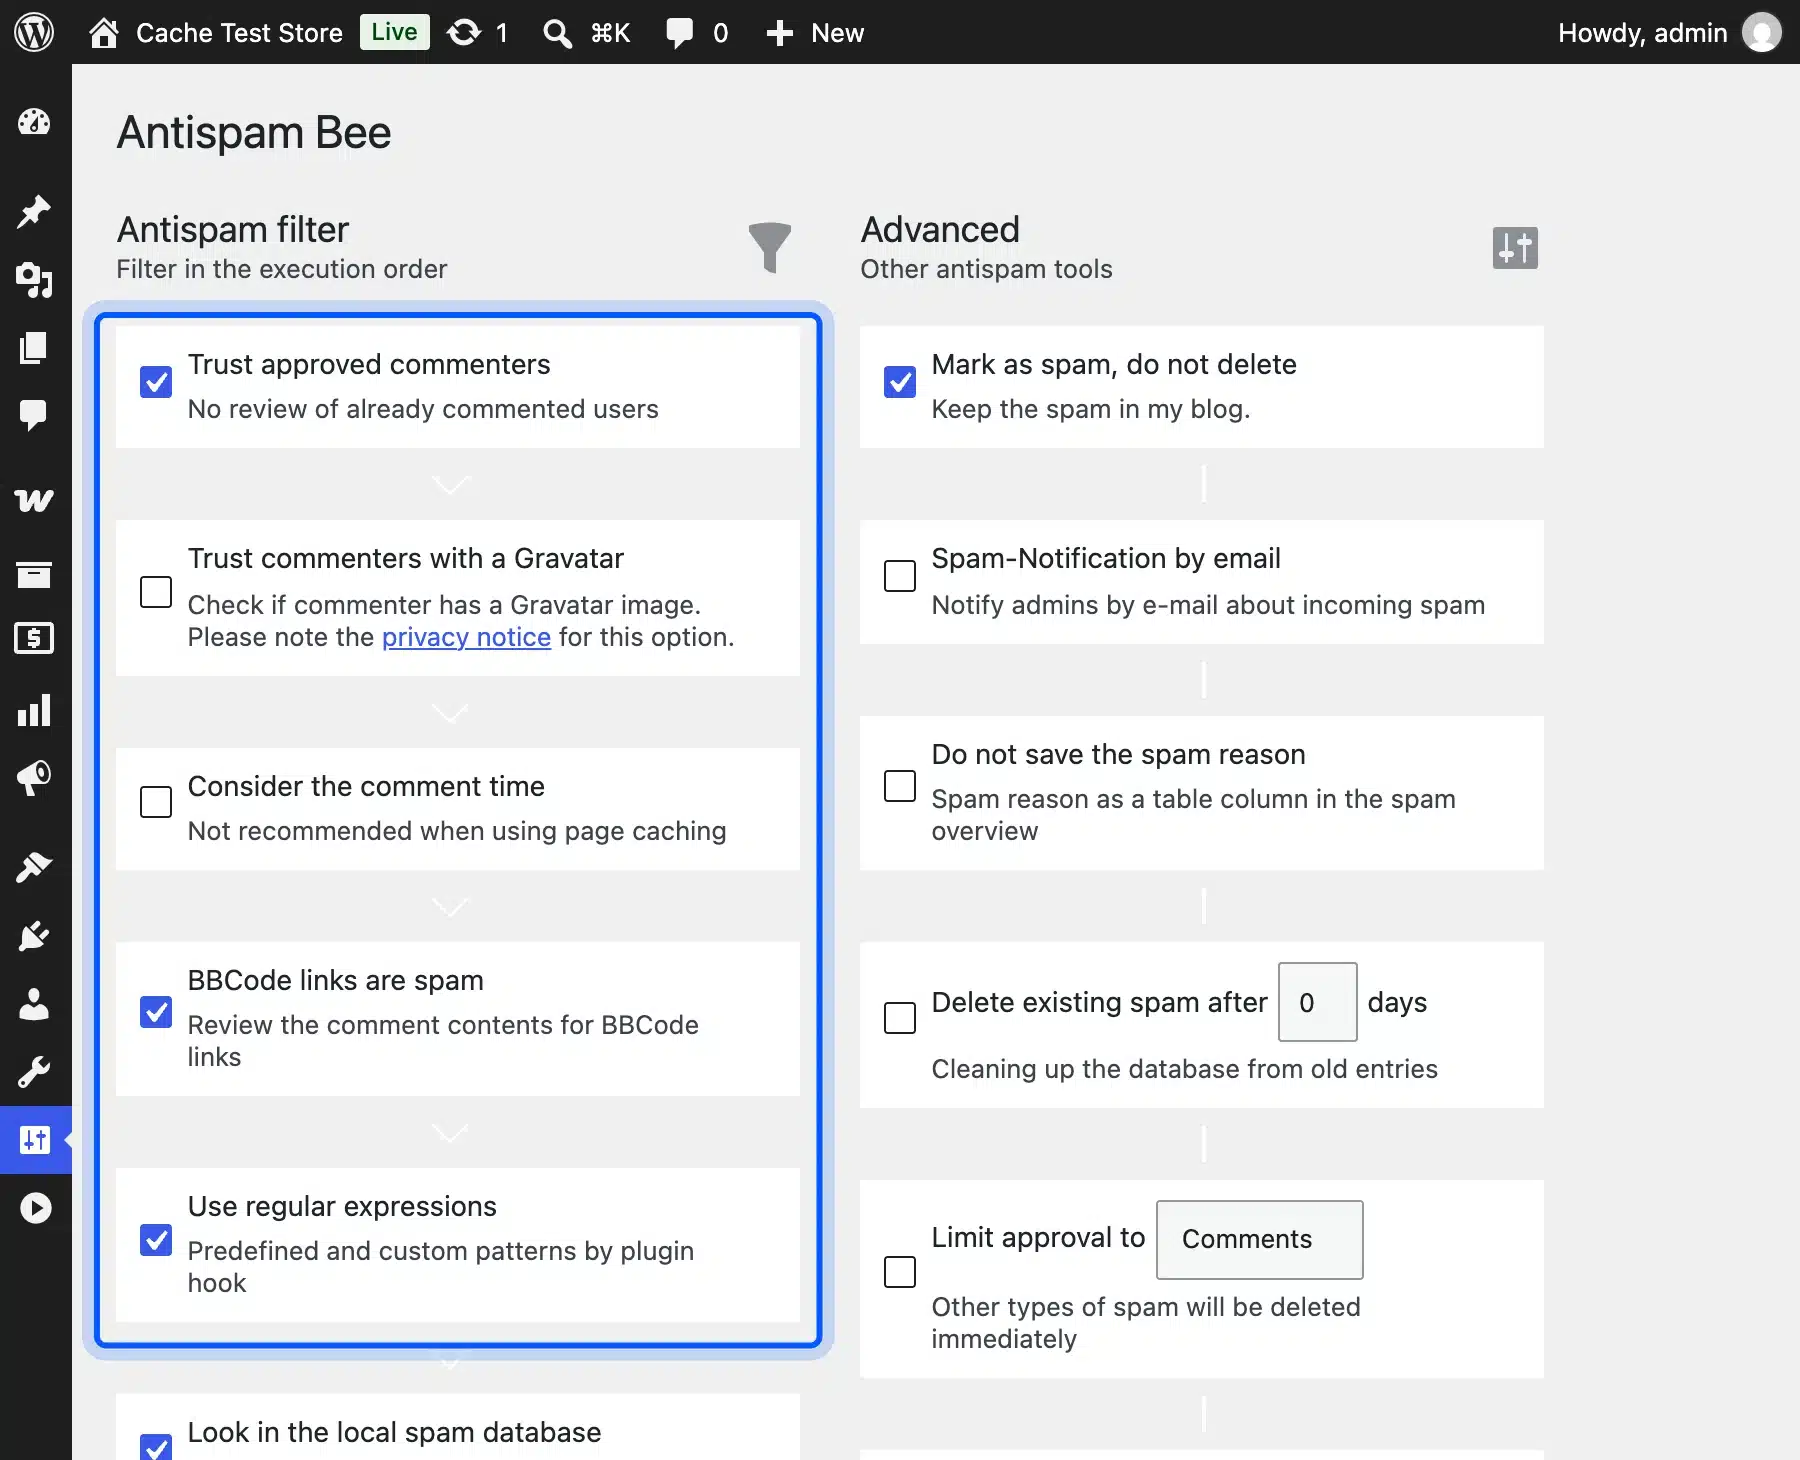Click the Cache Test Store site name

point(239,33)
